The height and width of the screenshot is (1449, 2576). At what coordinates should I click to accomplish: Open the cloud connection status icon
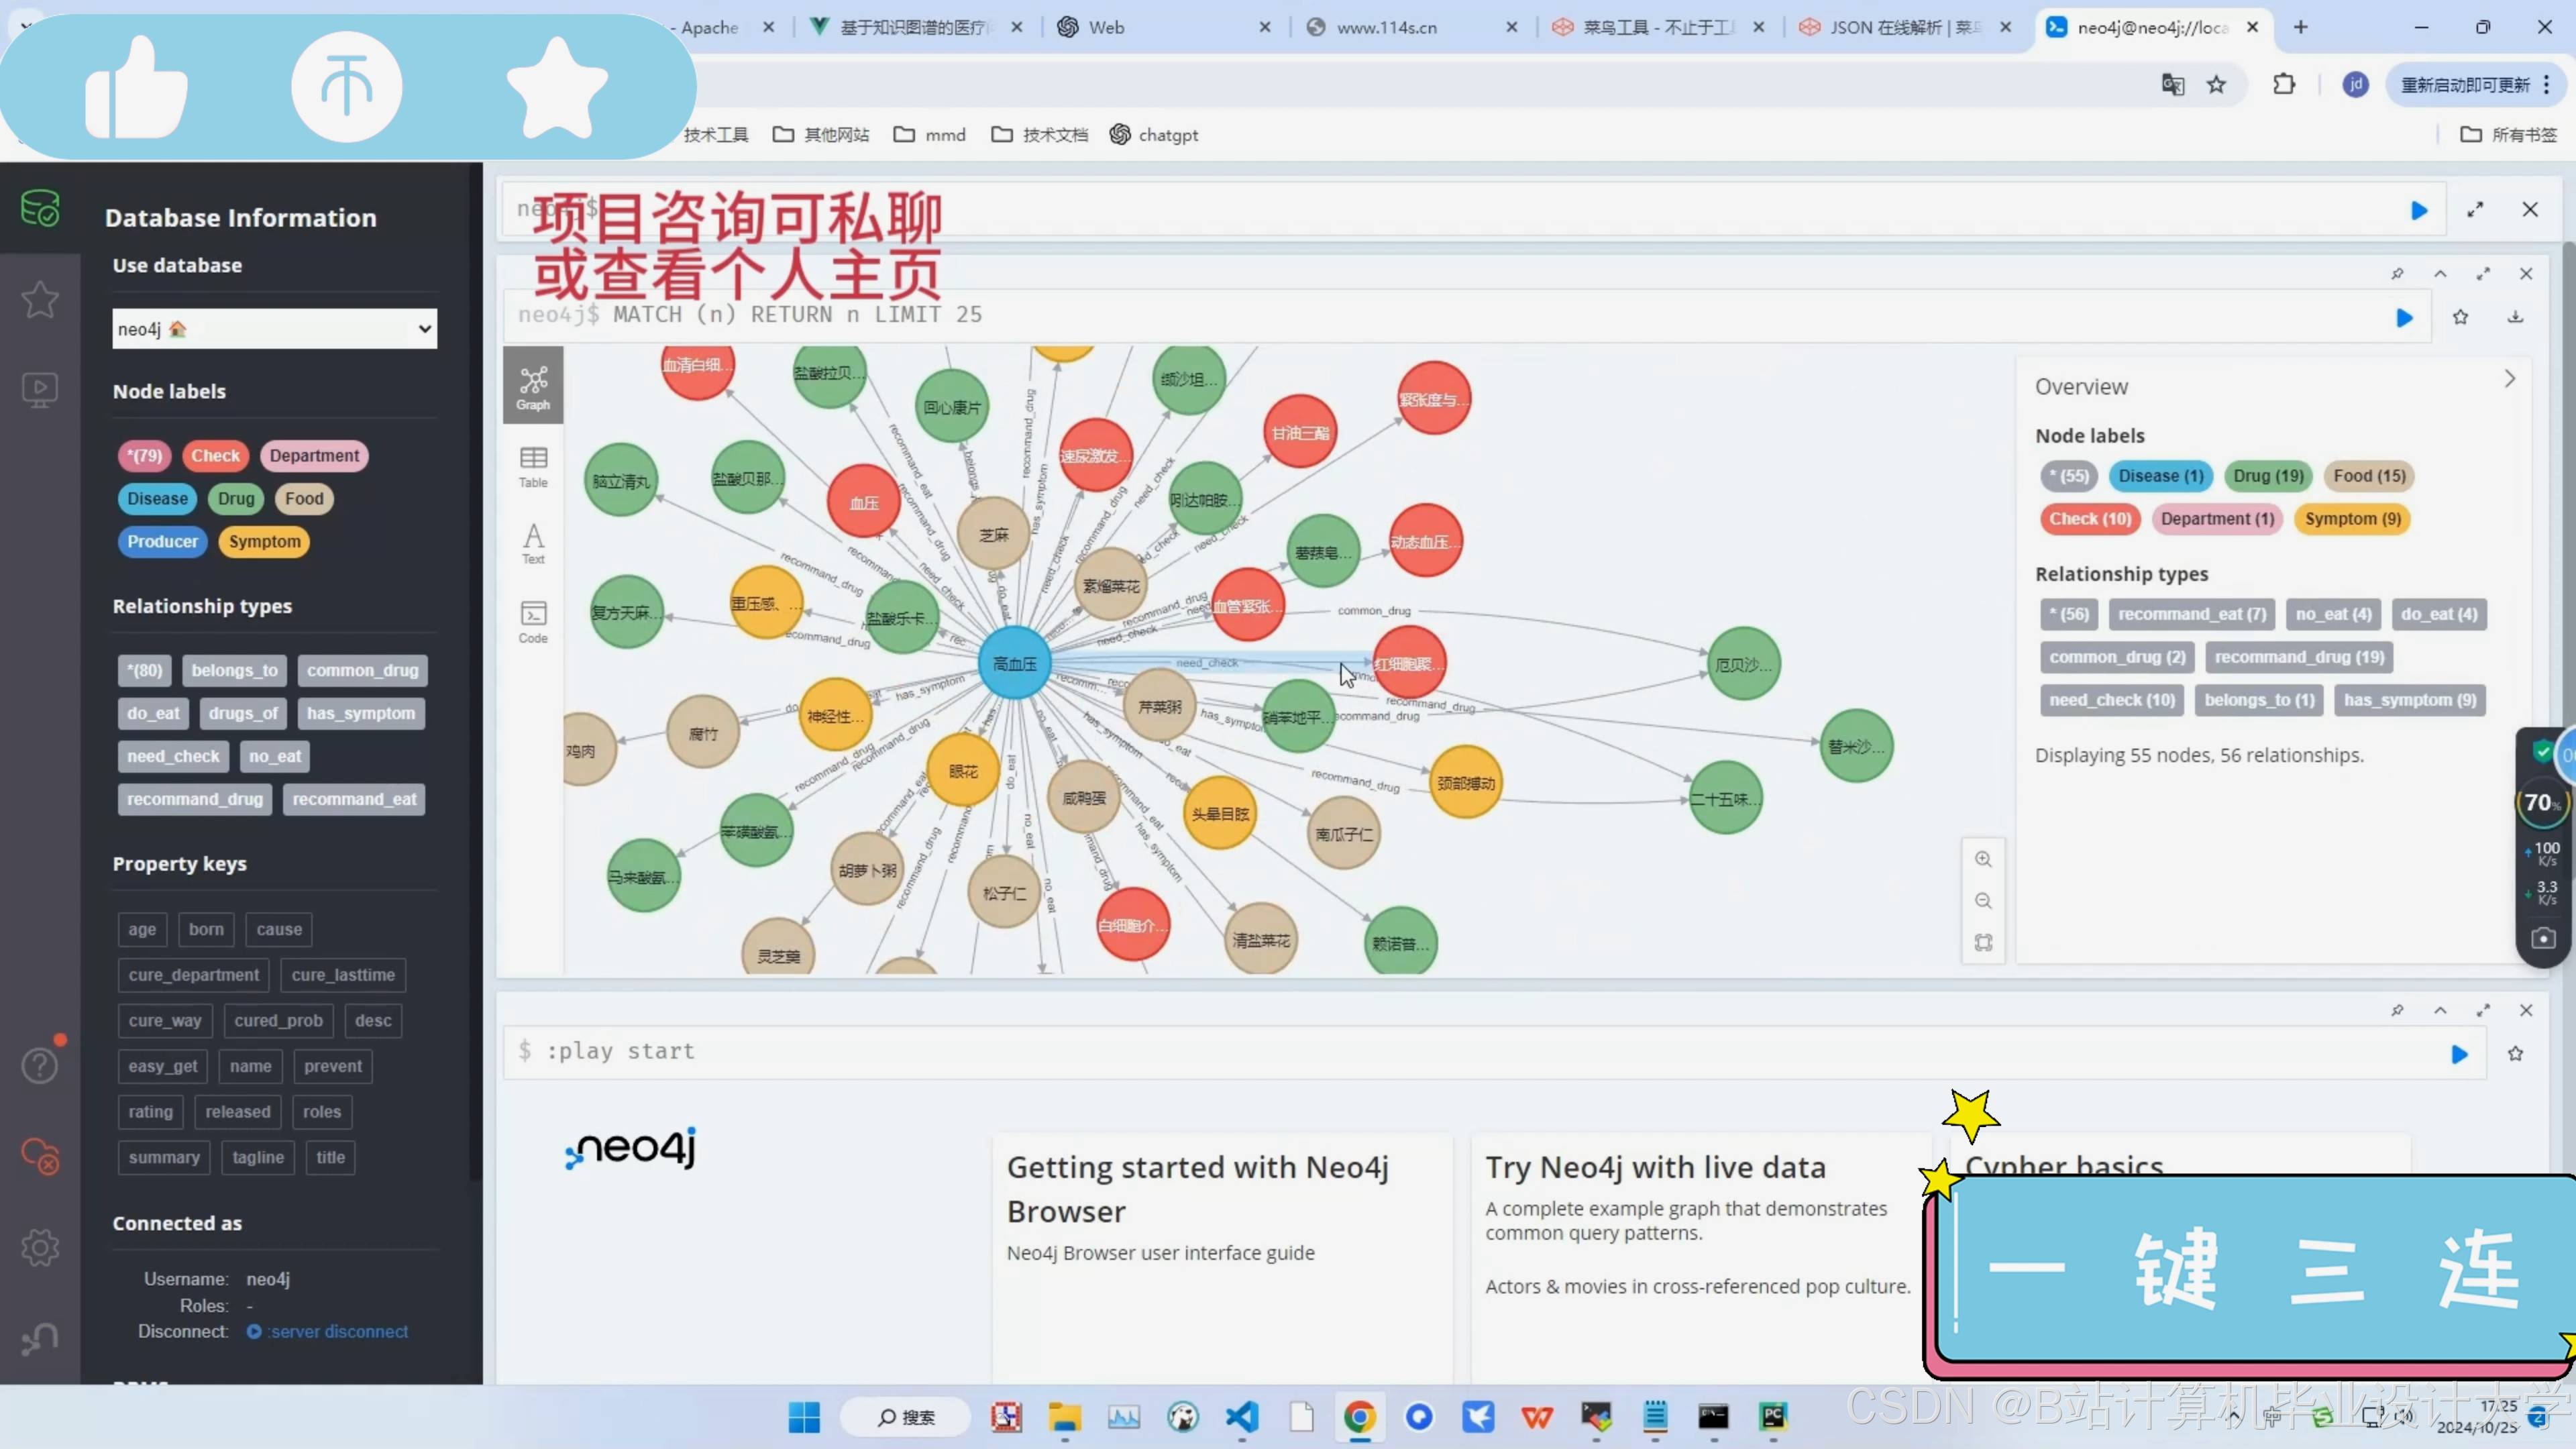click(40, 1156)
